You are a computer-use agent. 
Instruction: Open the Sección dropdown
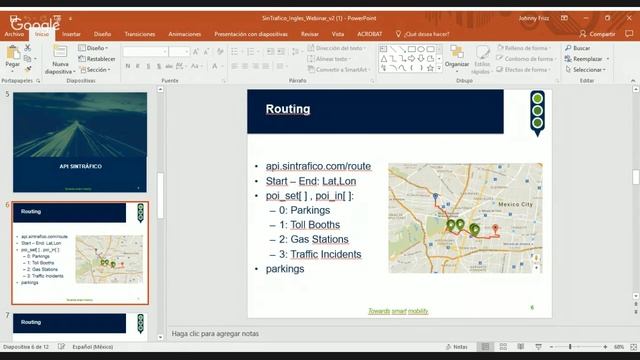(x=95, y=70)
